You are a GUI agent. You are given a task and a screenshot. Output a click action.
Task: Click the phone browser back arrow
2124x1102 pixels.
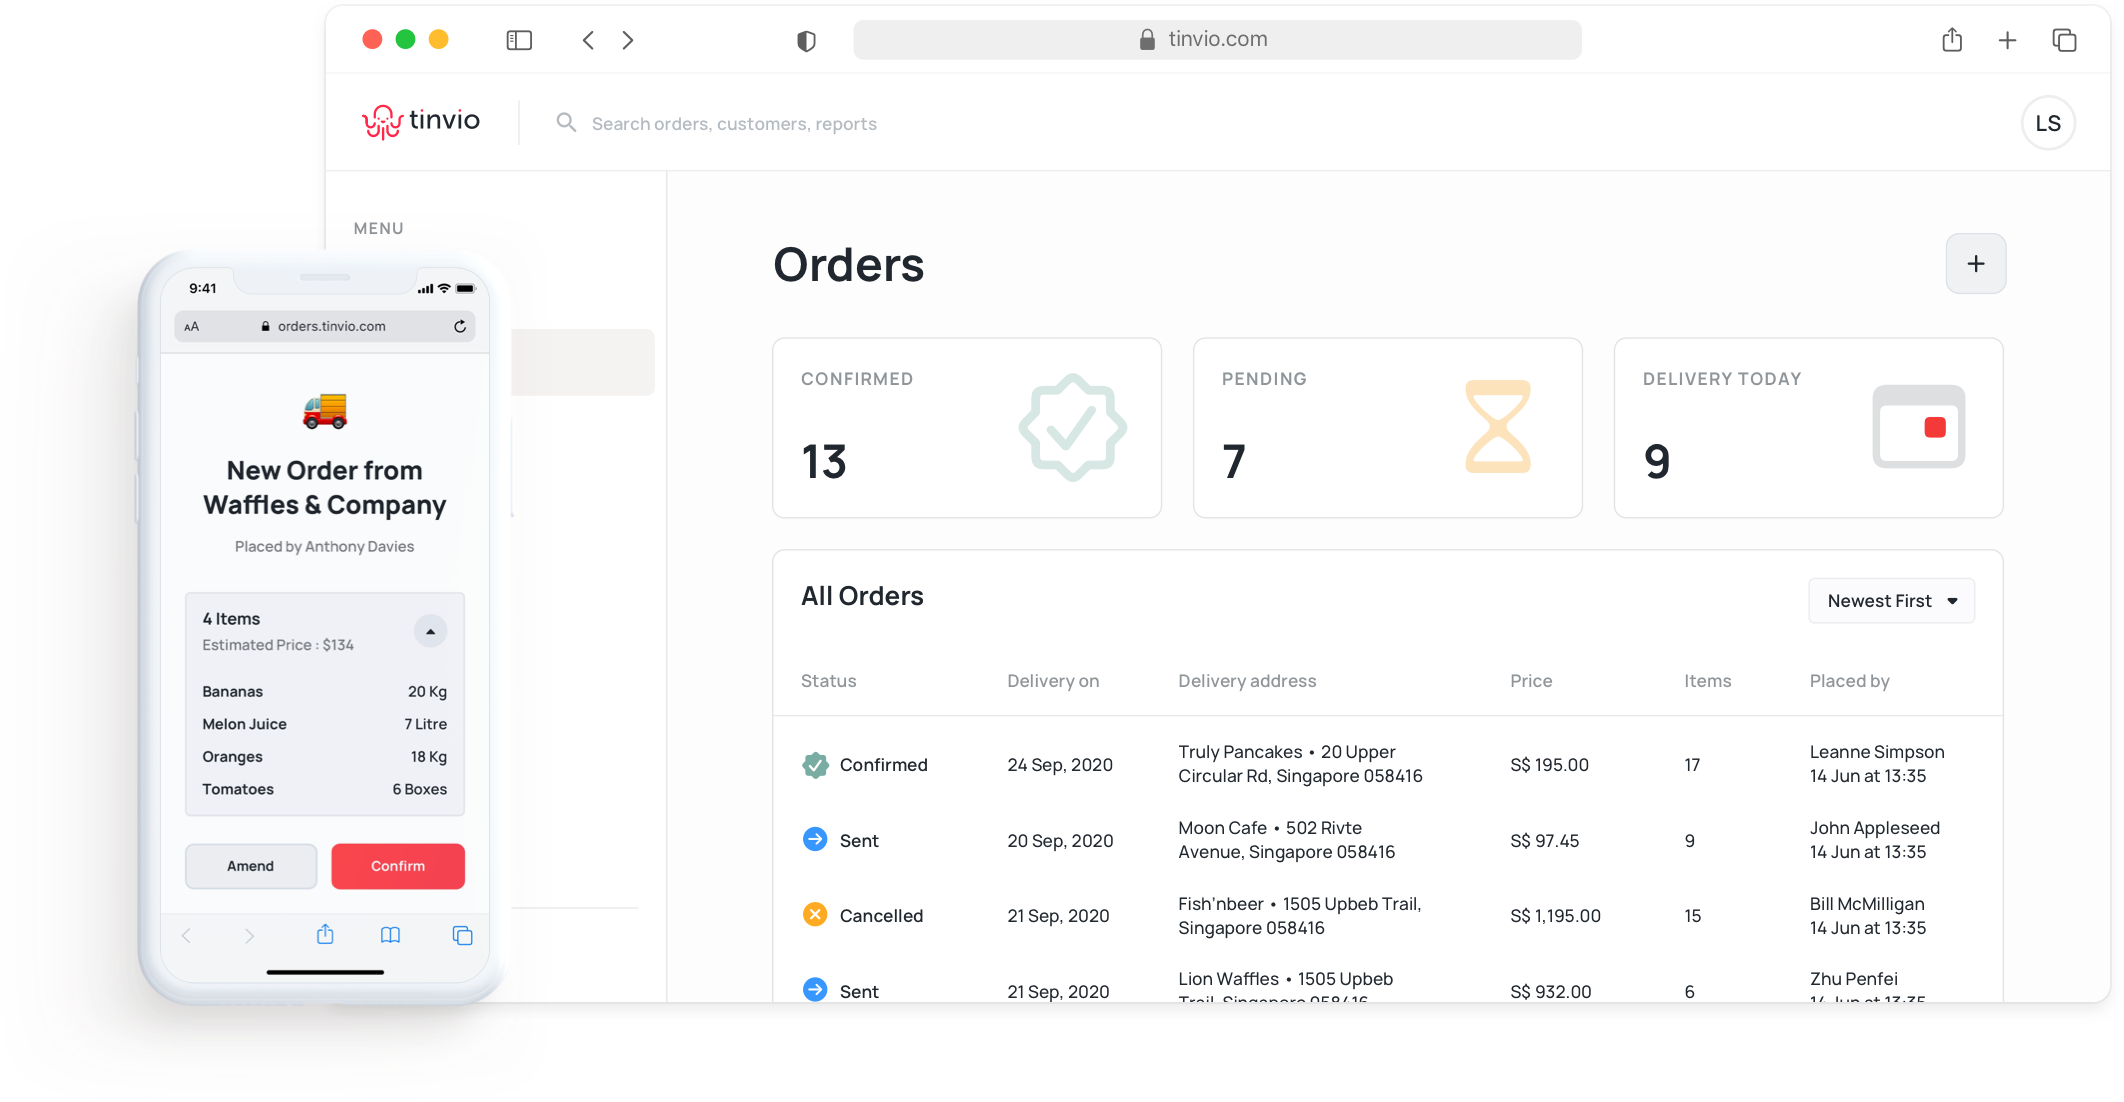186,936
